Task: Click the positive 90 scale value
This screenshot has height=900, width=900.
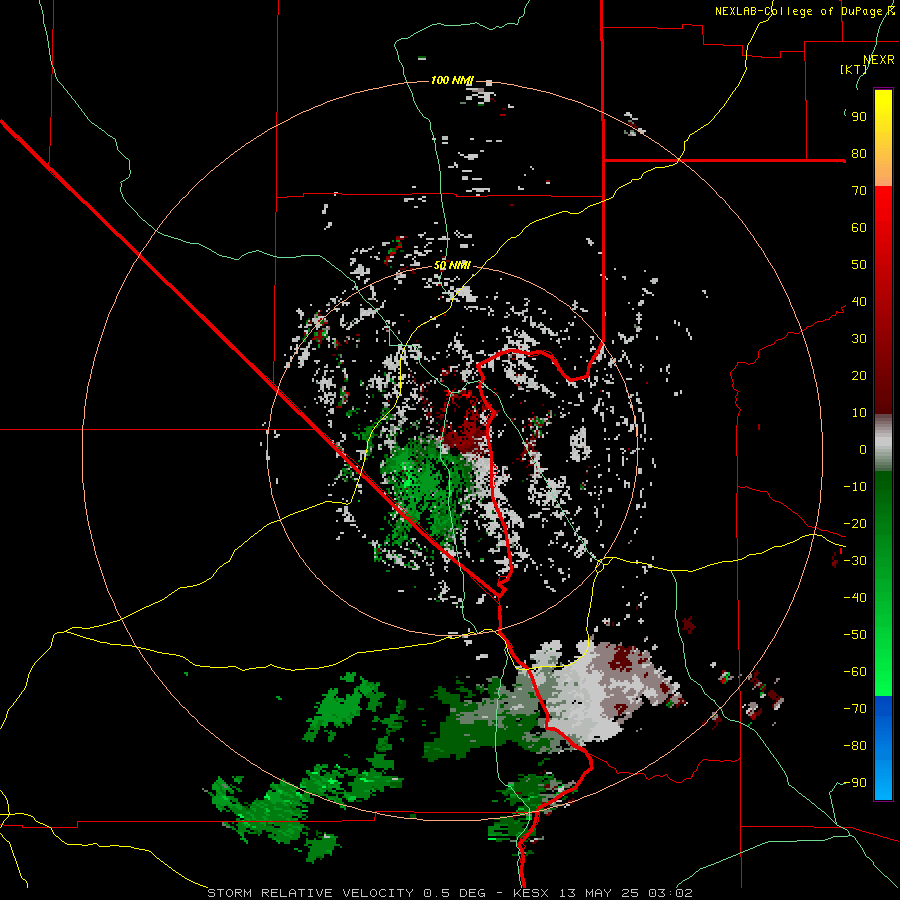Action: coord(859,117)
